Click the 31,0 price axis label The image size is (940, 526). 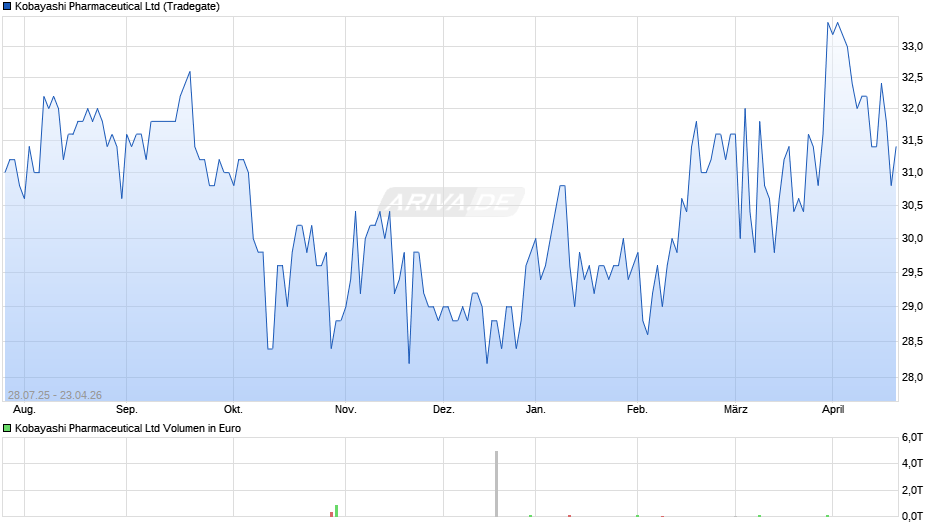912,173
